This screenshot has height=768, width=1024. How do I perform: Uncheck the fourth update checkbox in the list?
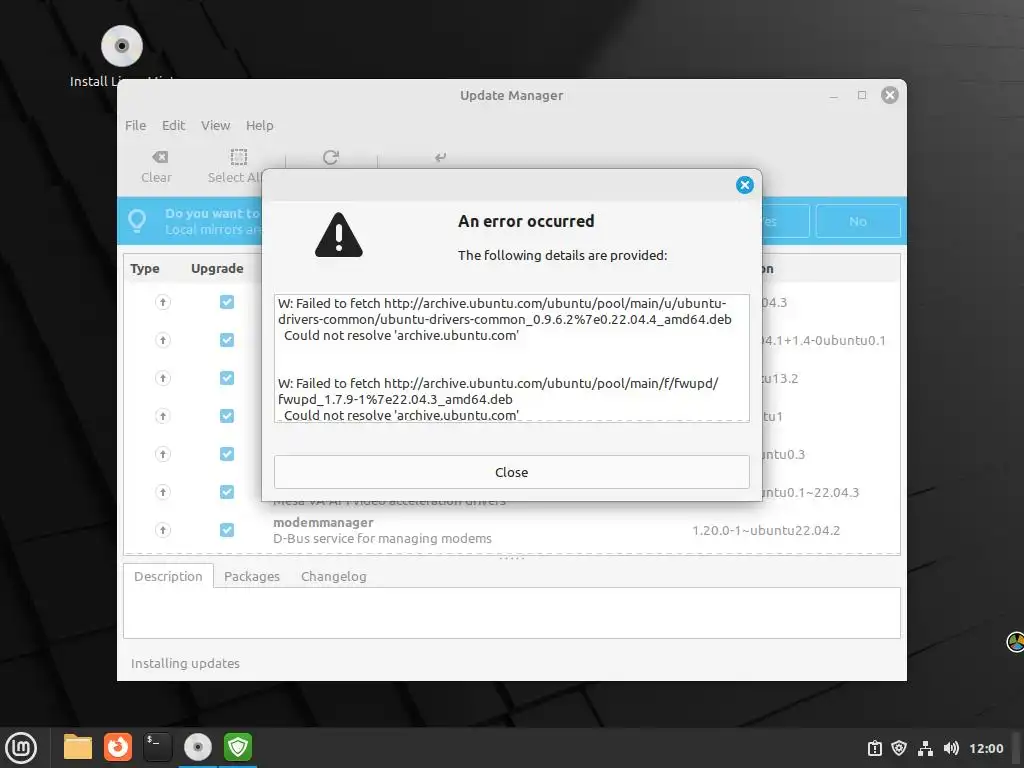pos(227,416)
